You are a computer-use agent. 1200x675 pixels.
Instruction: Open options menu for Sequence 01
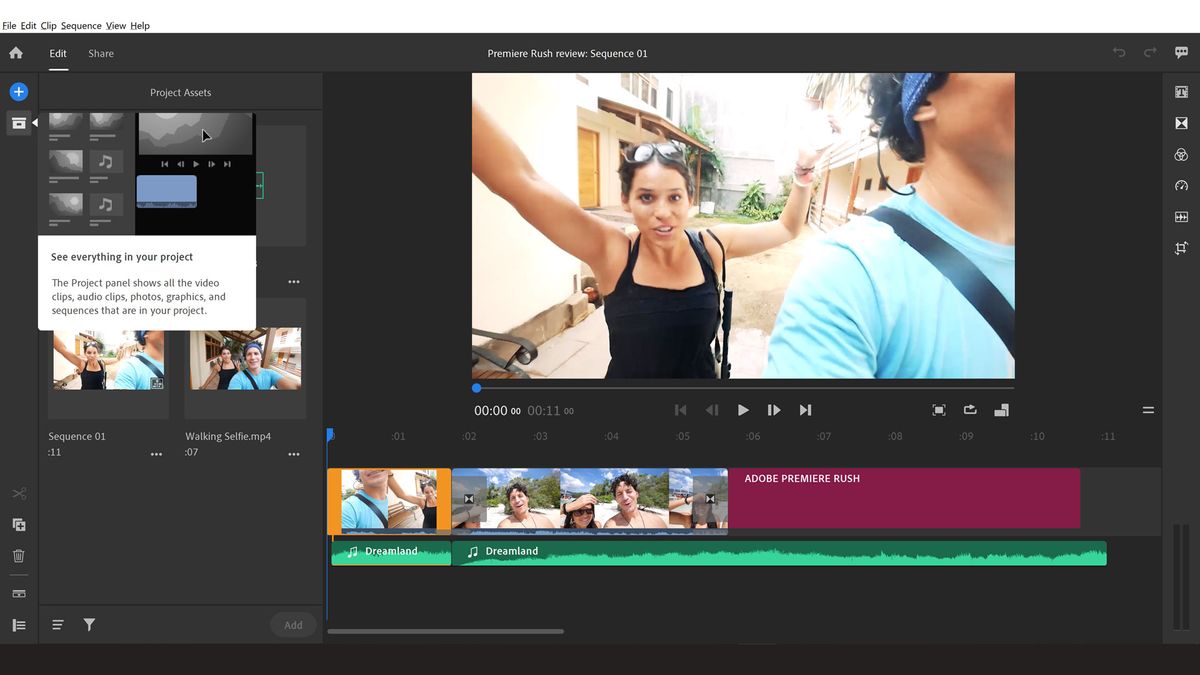pyautogui.click(x=156, y=453)
